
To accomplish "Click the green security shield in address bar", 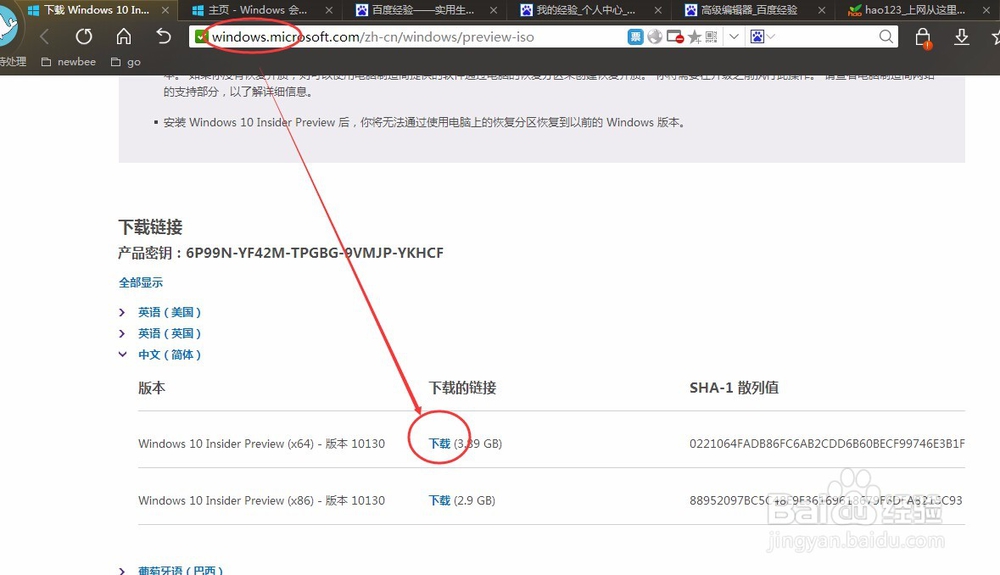I will click(202, 37).
